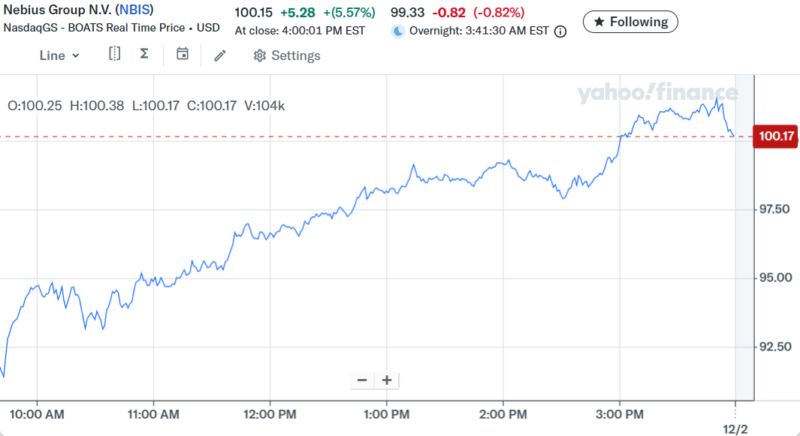The width and height of the screenshot is (800, 436).
Task: Click the overnight info circle icon
Action: point(560,31)
